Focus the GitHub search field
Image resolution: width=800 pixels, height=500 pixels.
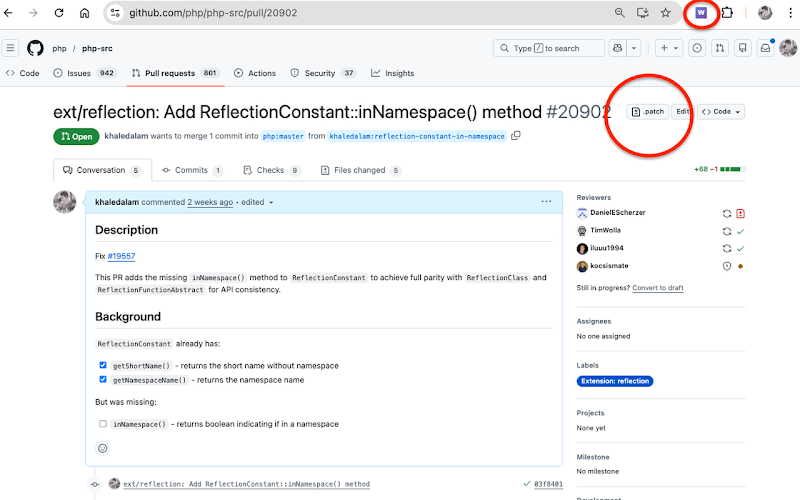point(548,48)
